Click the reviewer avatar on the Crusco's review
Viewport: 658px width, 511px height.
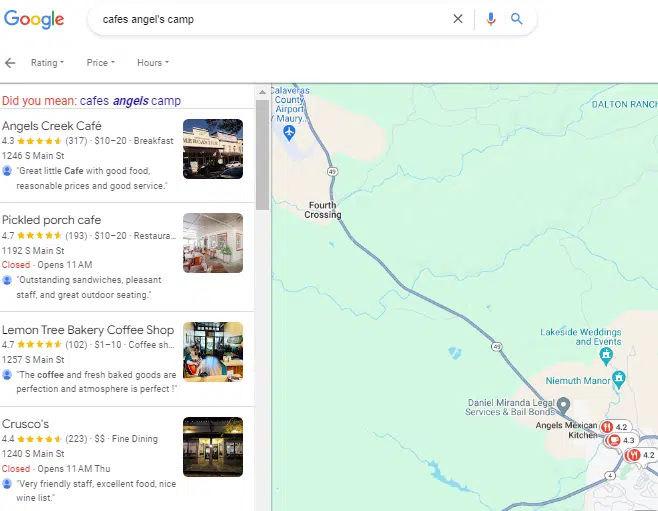(x=7, y=484)
